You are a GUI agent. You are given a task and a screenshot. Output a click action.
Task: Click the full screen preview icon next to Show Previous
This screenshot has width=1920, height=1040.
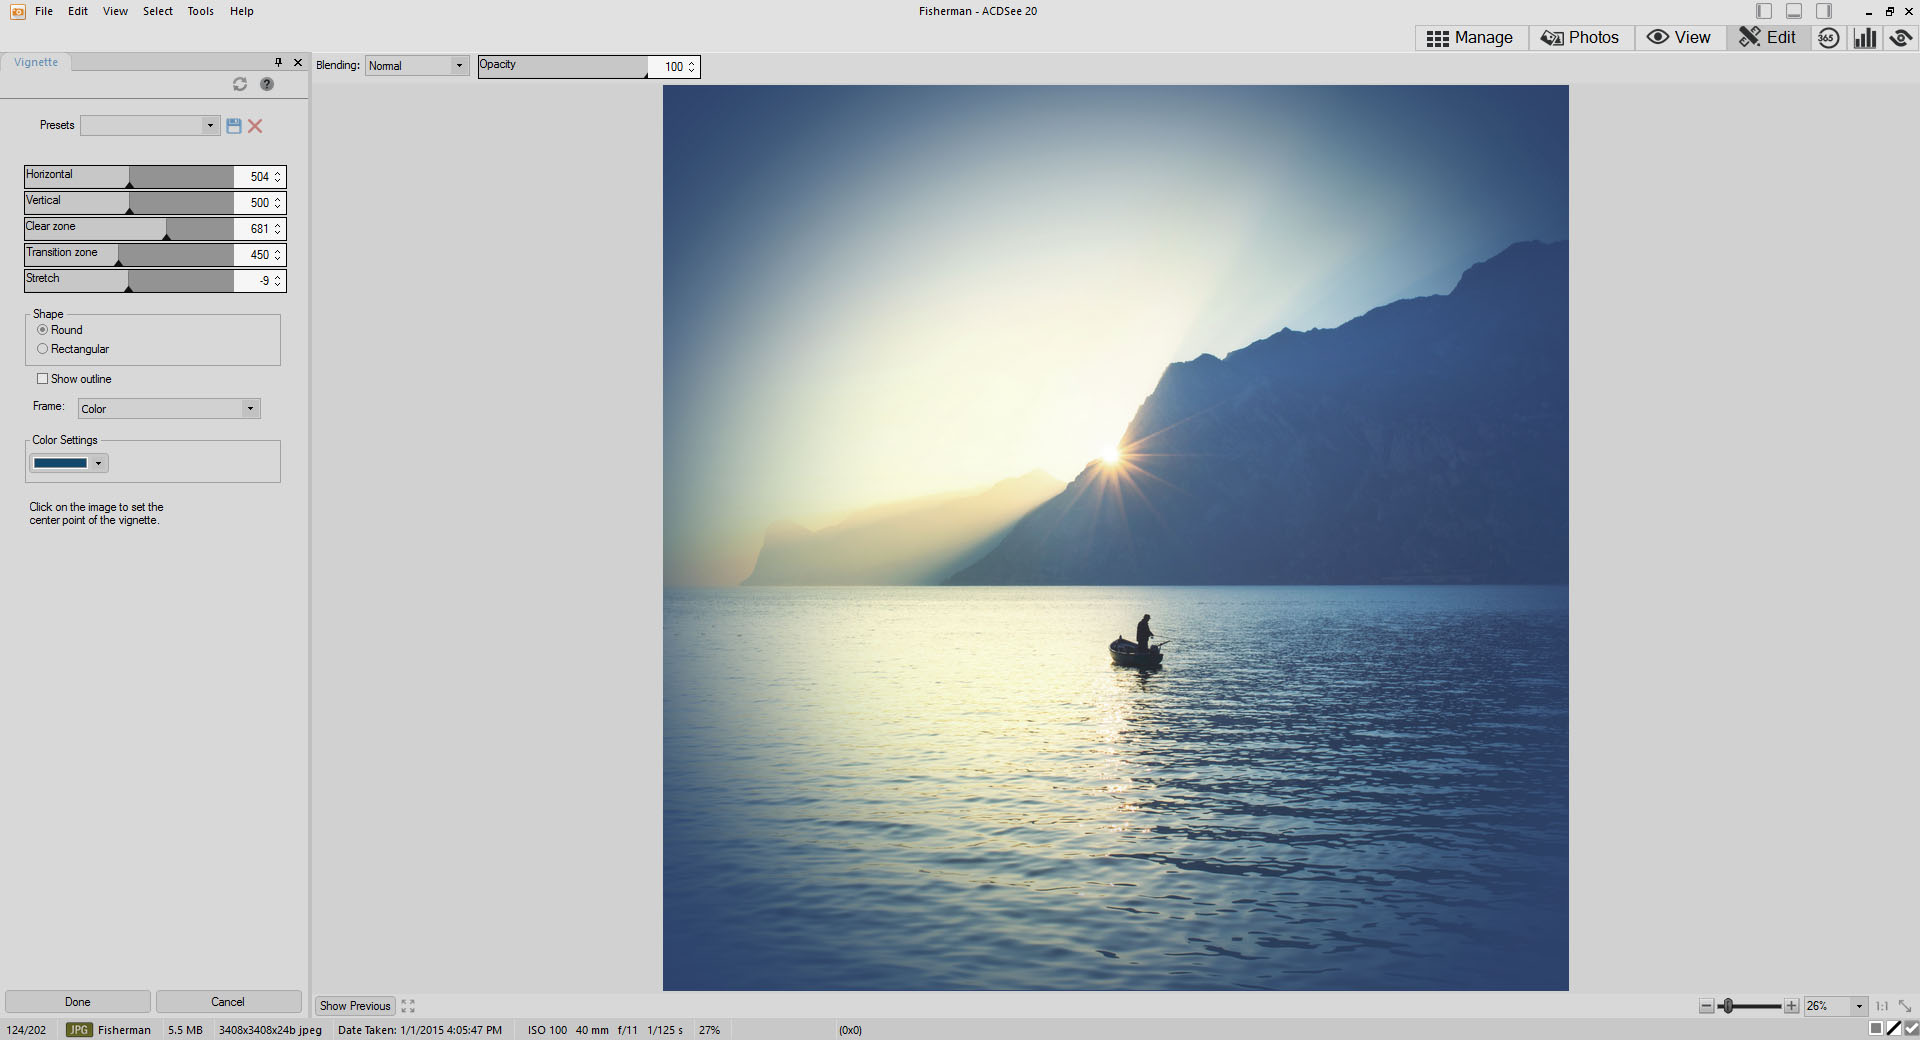408,1006
